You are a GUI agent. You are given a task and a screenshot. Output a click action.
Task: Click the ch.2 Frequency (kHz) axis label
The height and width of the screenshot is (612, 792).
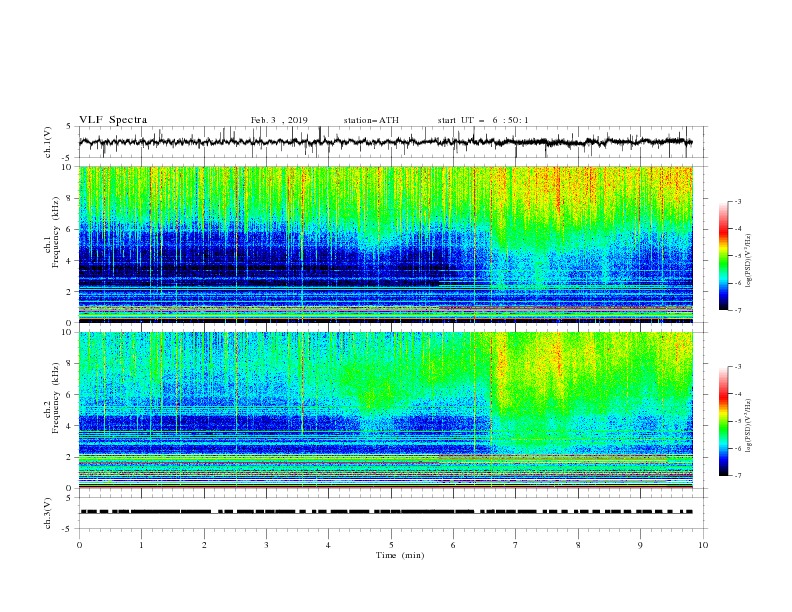[53, 398]
